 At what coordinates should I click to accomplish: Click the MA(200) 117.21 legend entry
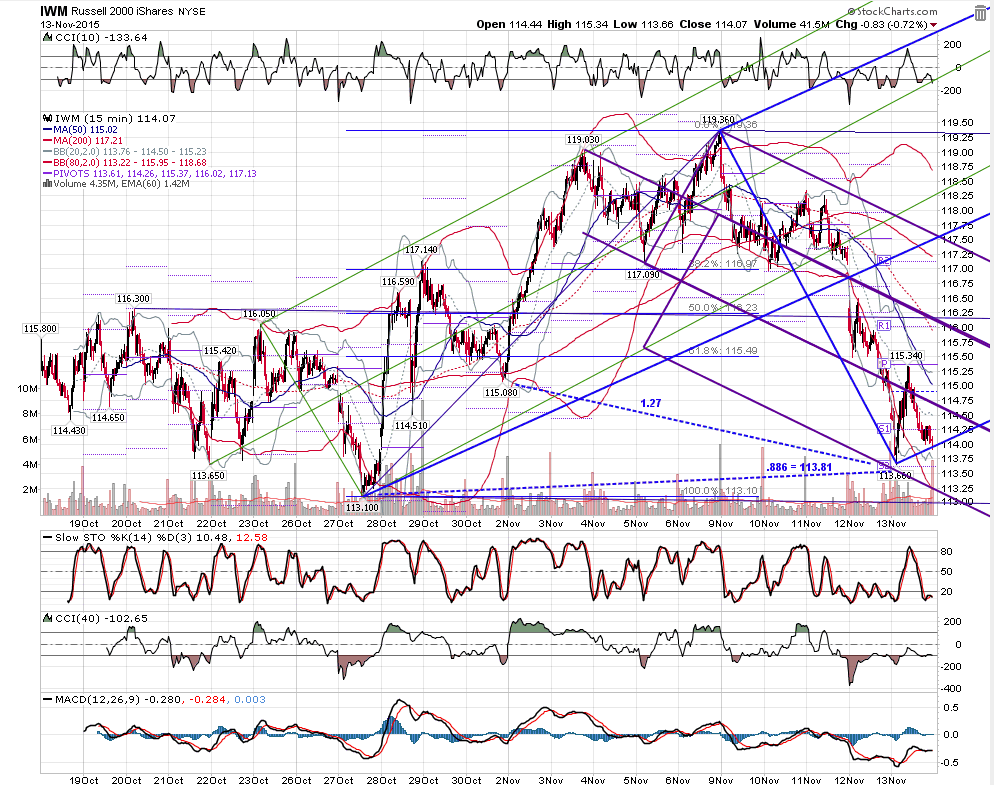click(x=83, y=140)
